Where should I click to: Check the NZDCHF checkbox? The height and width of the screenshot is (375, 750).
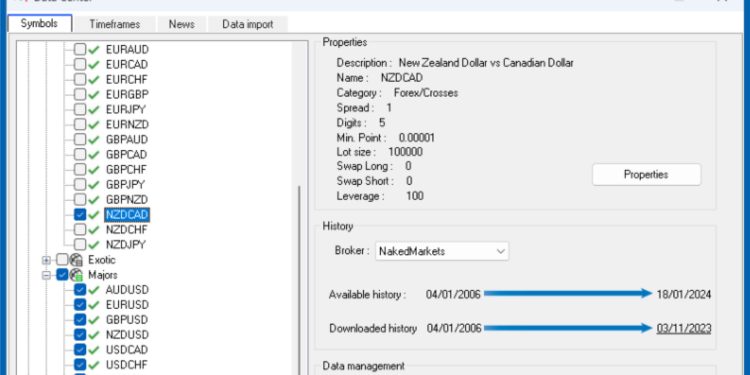(80, 230)
